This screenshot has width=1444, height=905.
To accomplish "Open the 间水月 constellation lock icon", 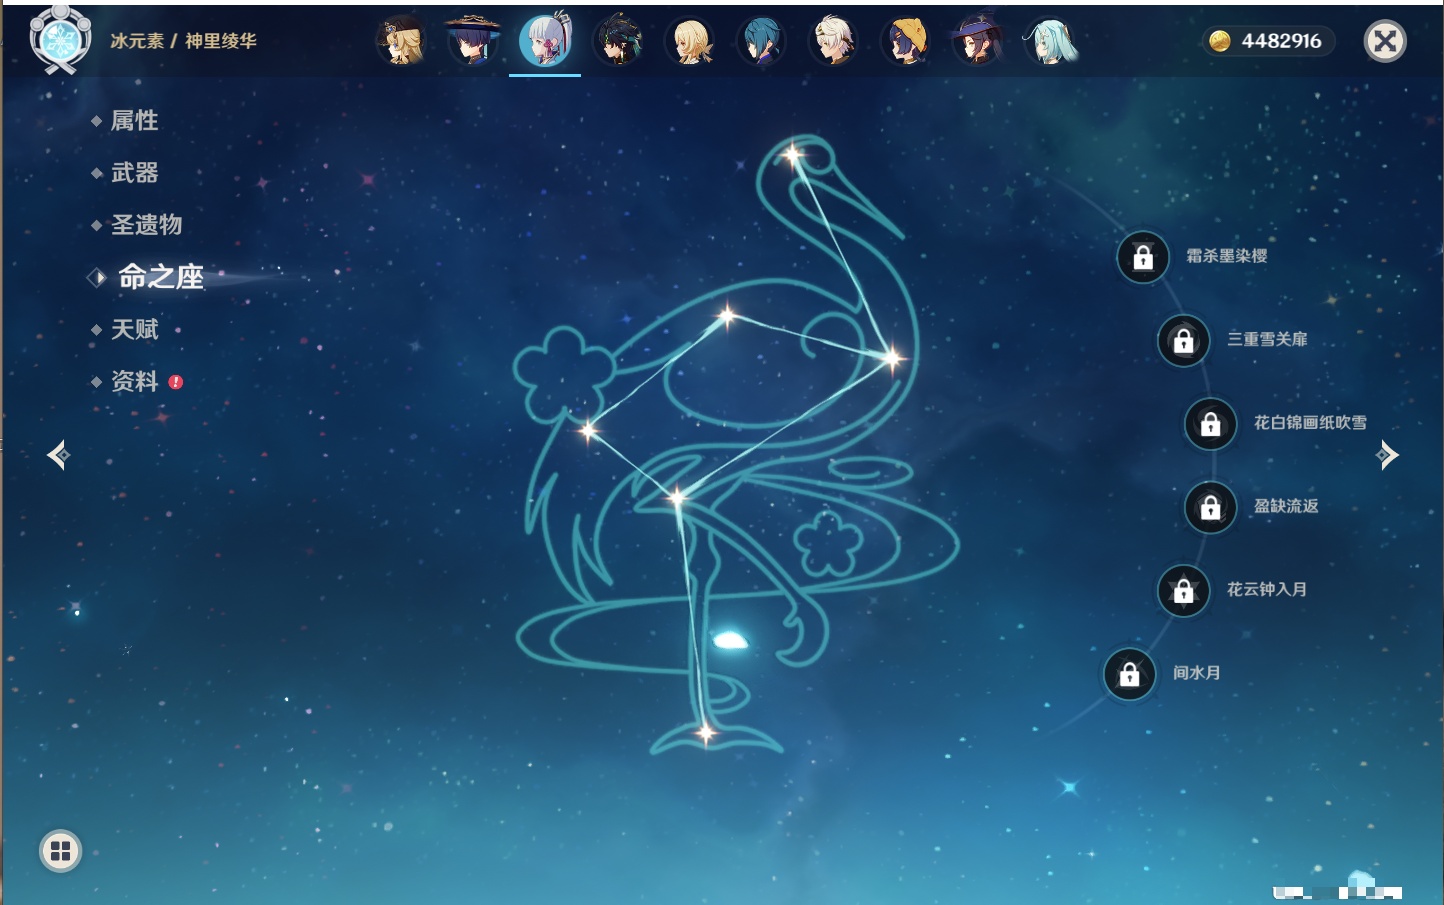I will click(x=1130, y=674).
